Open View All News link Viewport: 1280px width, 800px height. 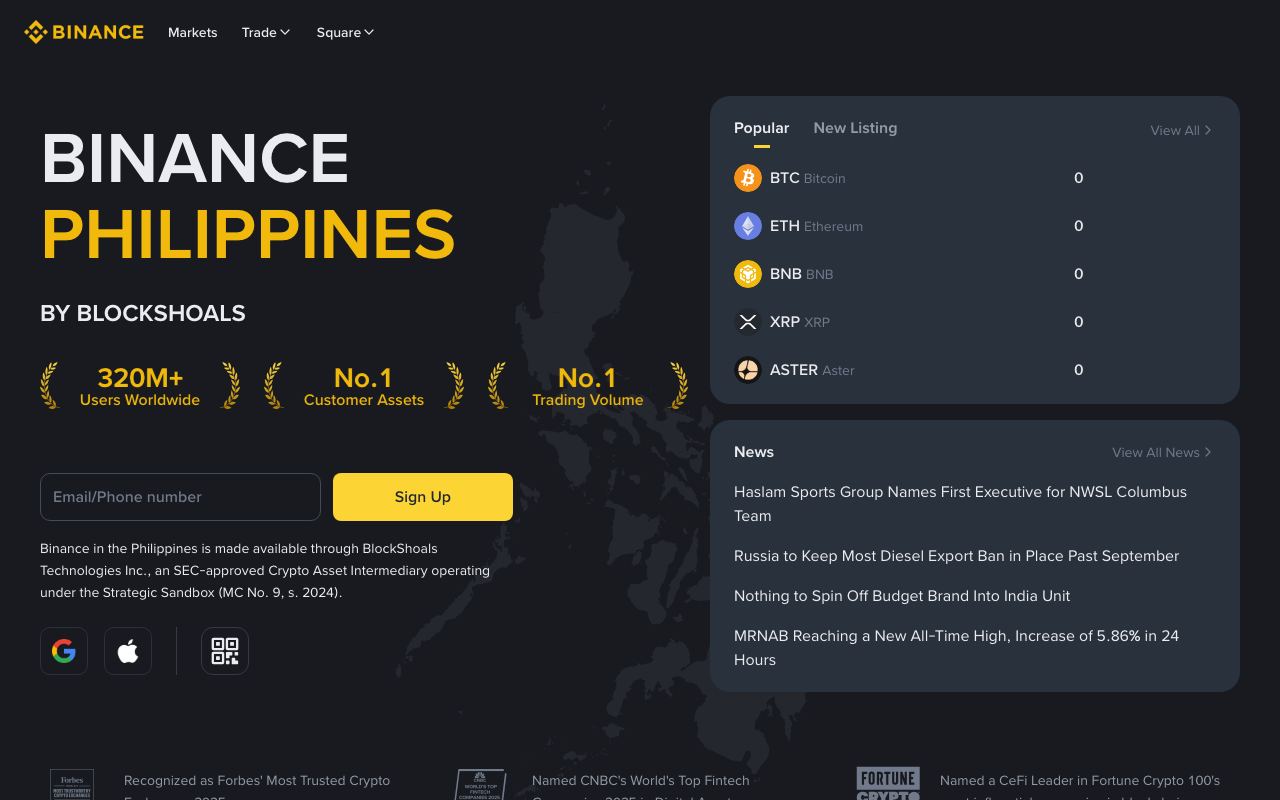pyautogui.click(x=1162, y=452)
